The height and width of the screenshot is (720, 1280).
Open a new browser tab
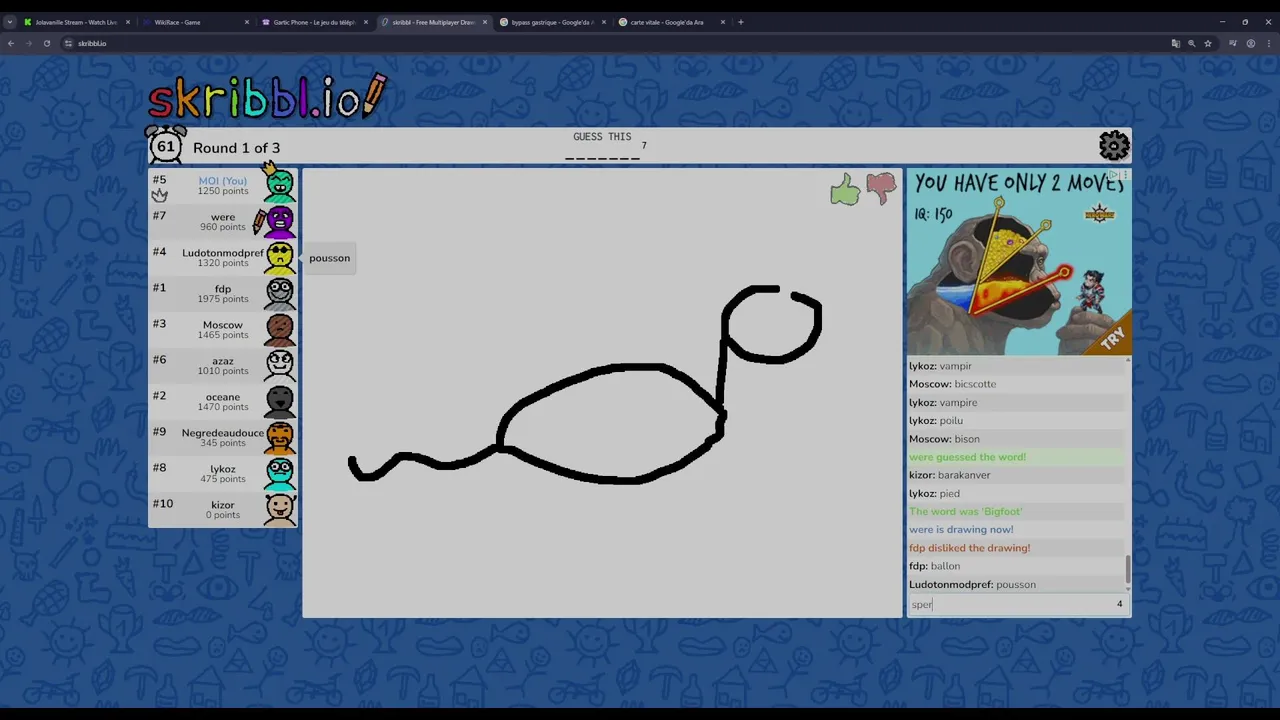click(x=741, y=22)
